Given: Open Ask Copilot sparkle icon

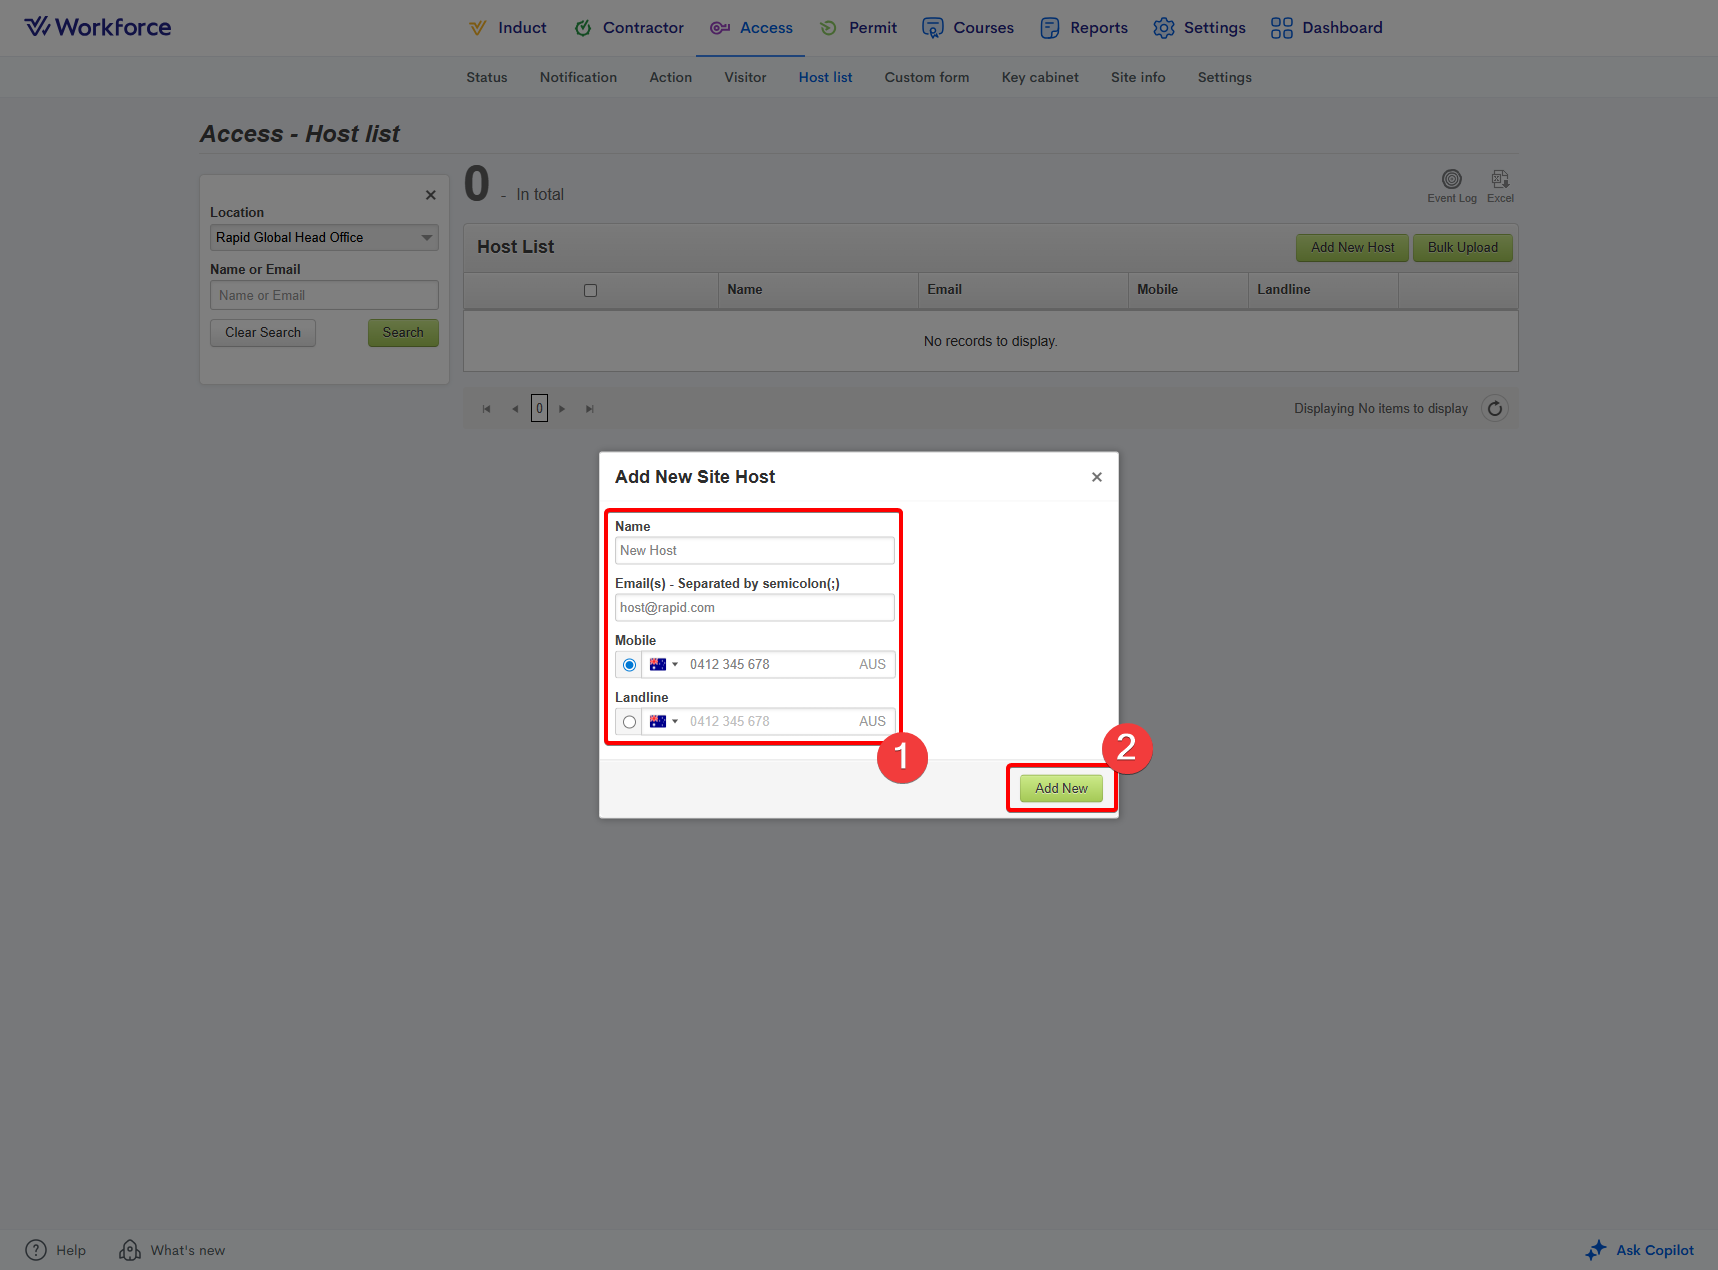Looking at the screenshot, I should [1596, 1250].
